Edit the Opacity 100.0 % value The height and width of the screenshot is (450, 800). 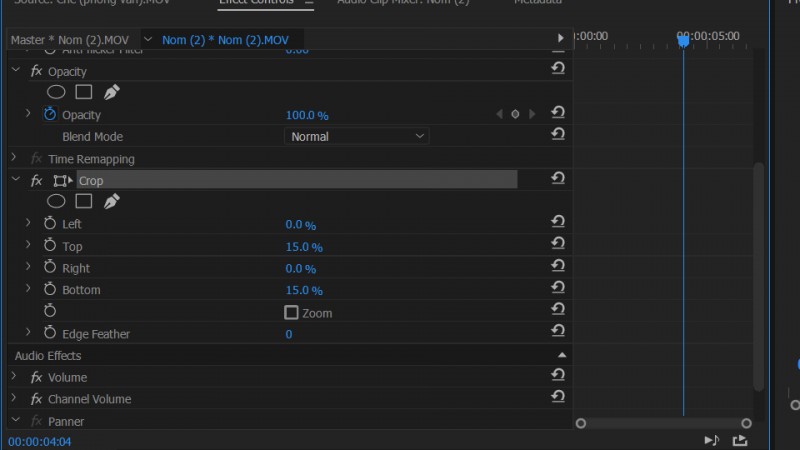307,115
